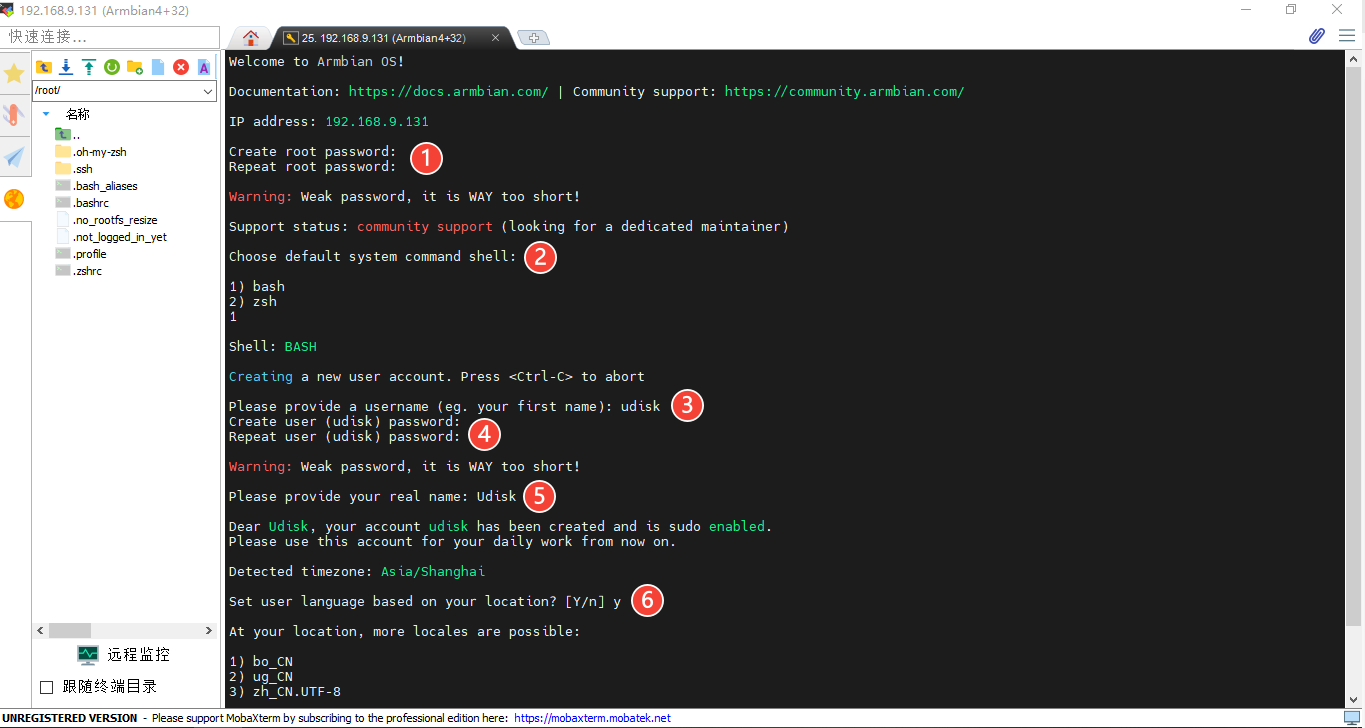Image resolution: width=1365 pixels, height=728 pixels.
Task: Go up to parent directory in SFTP panel
Action: [44, 66]
